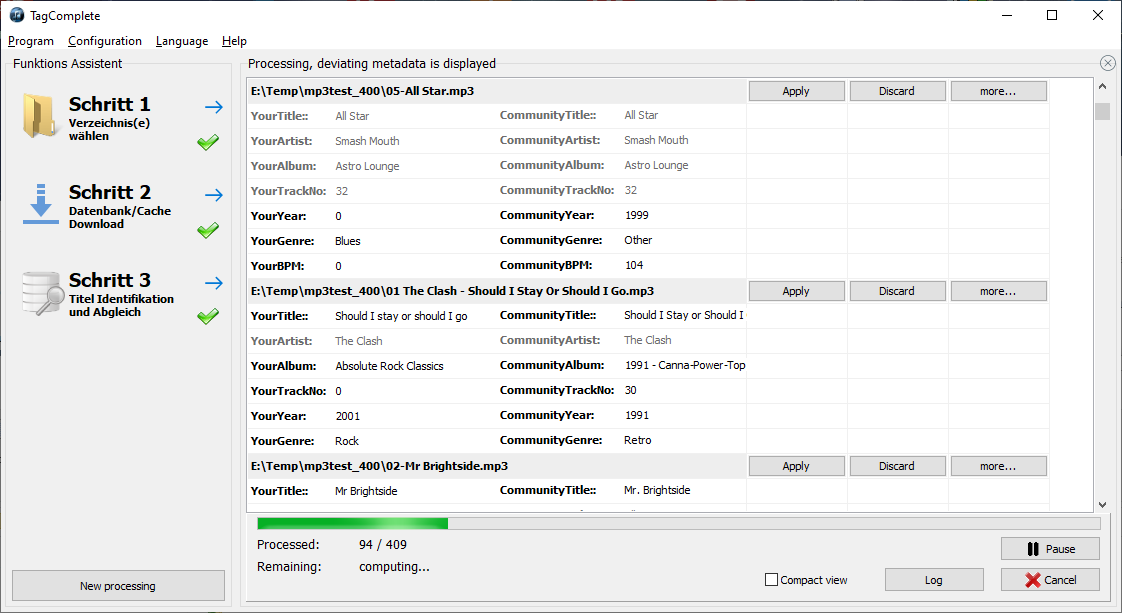Click the Schritt 2 download arrow icon
Viewport: 1122px width, 613px height.
[x=41, y=204]
